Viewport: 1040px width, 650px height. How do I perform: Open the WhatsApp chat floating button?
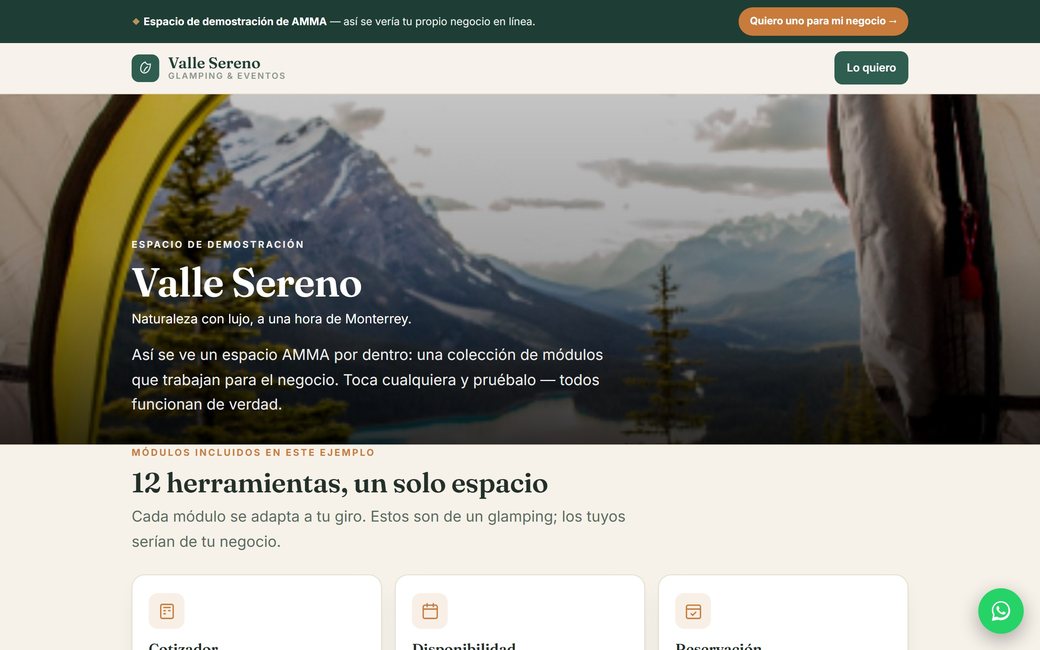pyautogui.click(x=1000, y=611)
